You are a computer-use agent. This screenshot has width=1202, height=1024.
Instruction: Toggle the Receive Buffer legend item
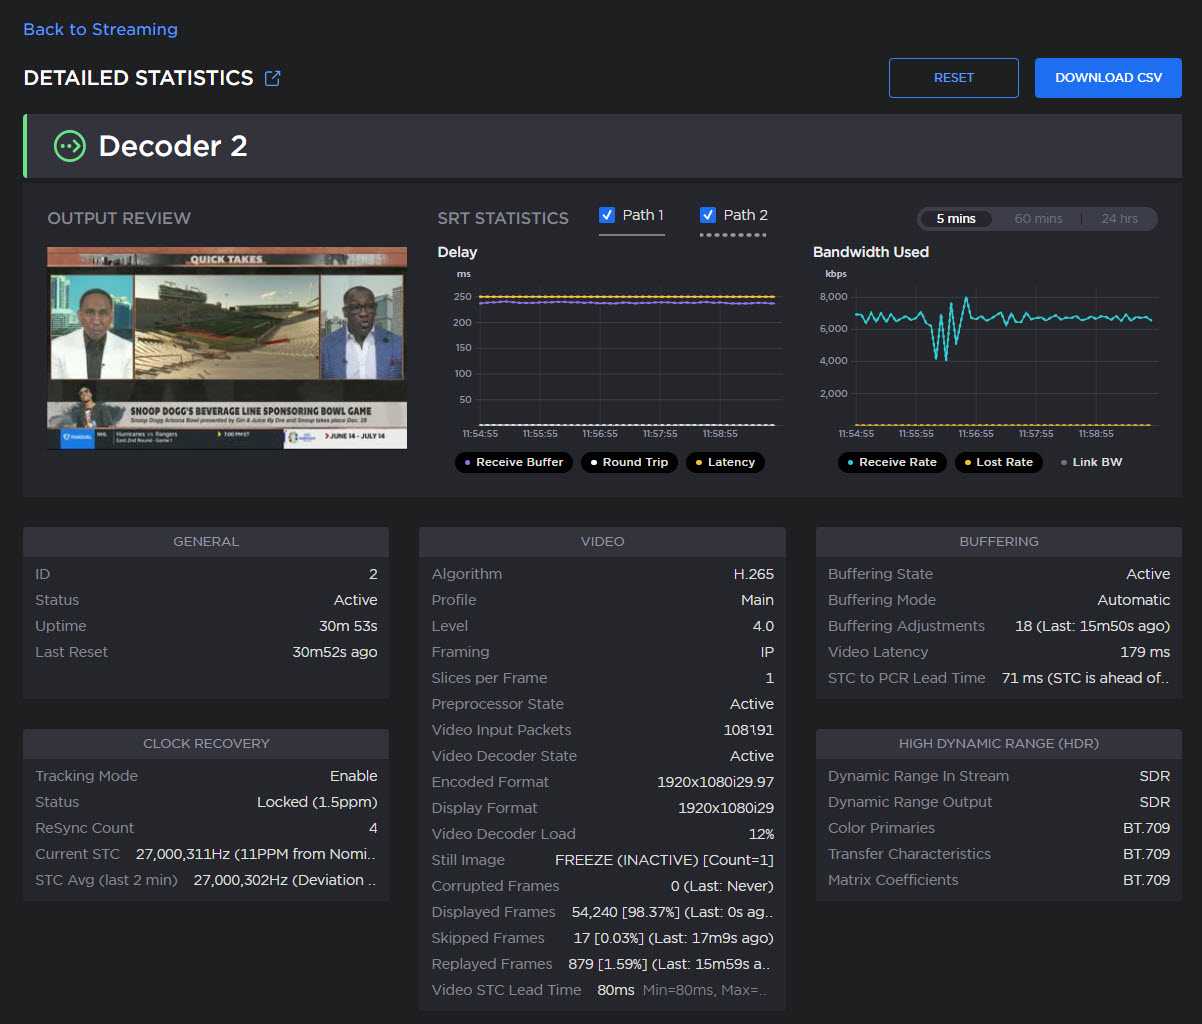(513, 462)
